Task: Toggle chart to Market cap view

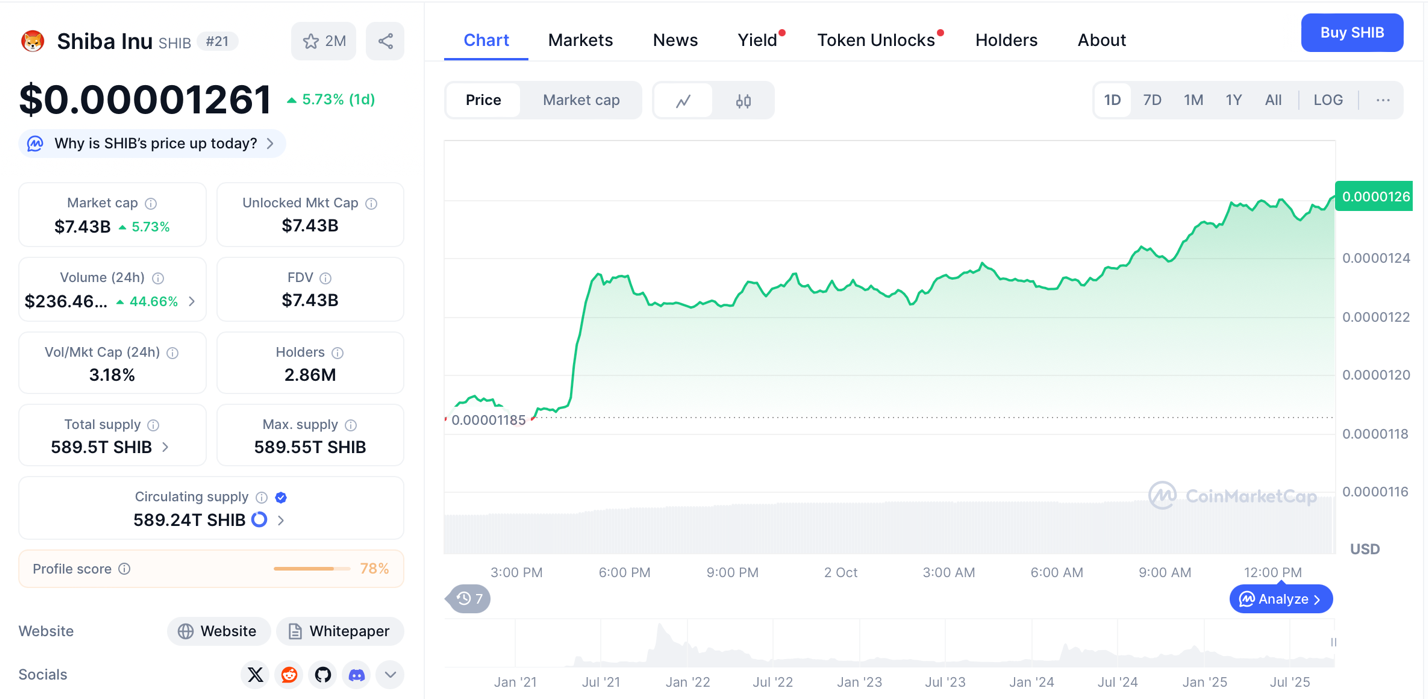Action: (x=581, y=100)
